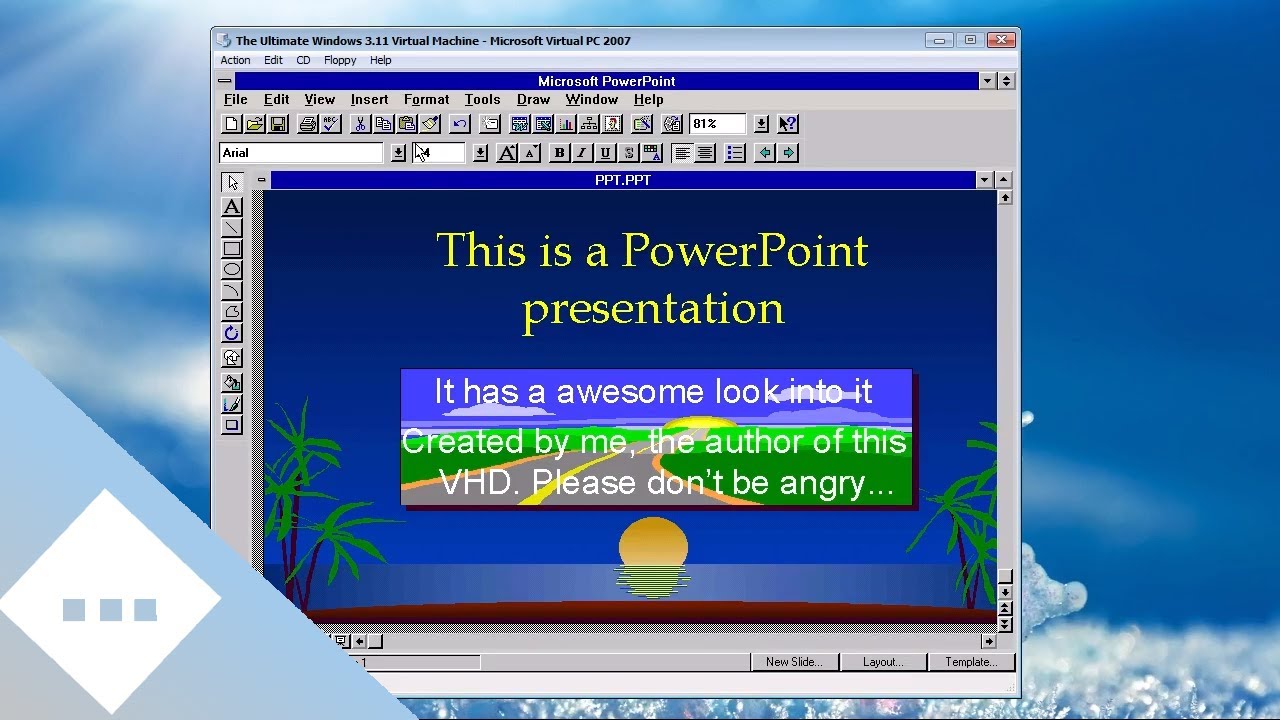Click the Increase Font Size icon

[x=507, y=153]
